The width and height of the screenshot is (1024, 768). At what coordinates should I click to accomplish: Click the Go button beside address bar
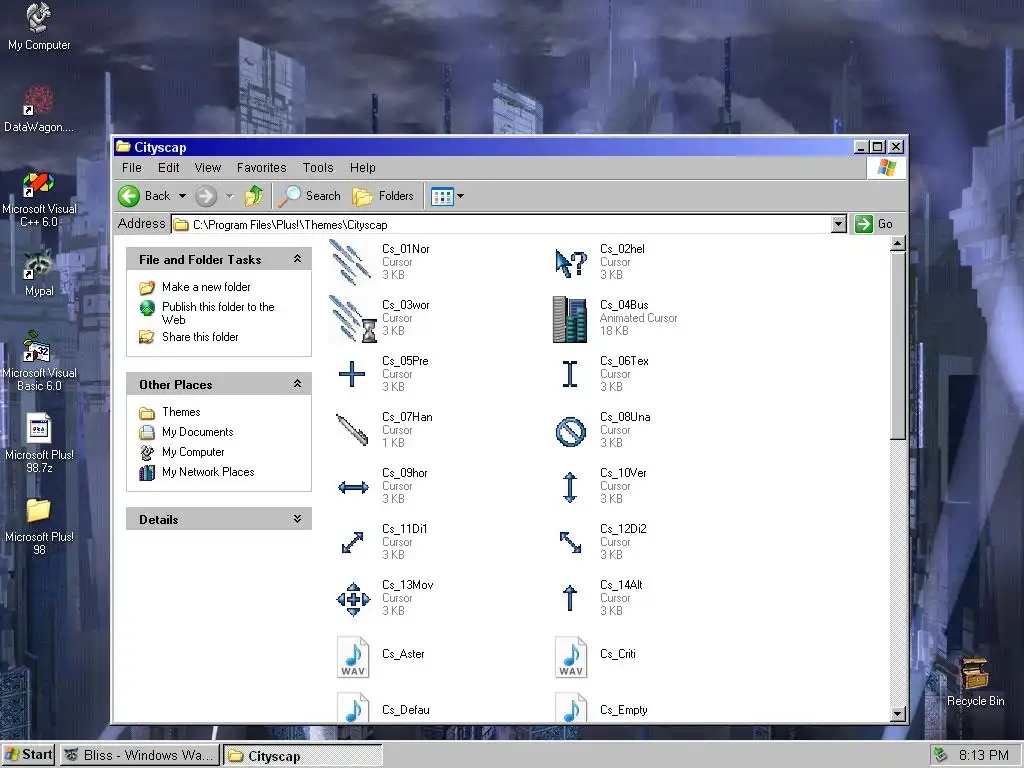(x=874, y=224)
